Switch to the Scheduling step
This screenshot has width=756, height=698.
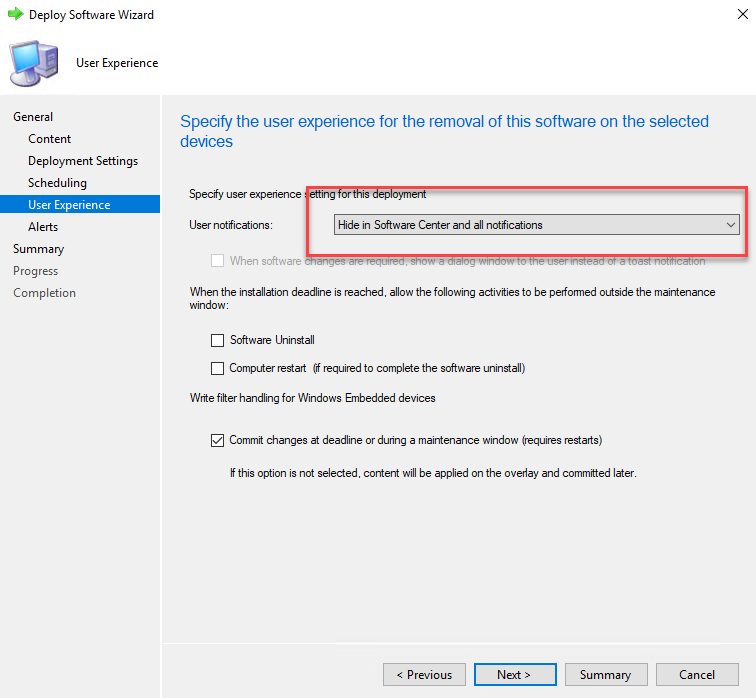tap(57, 183)
